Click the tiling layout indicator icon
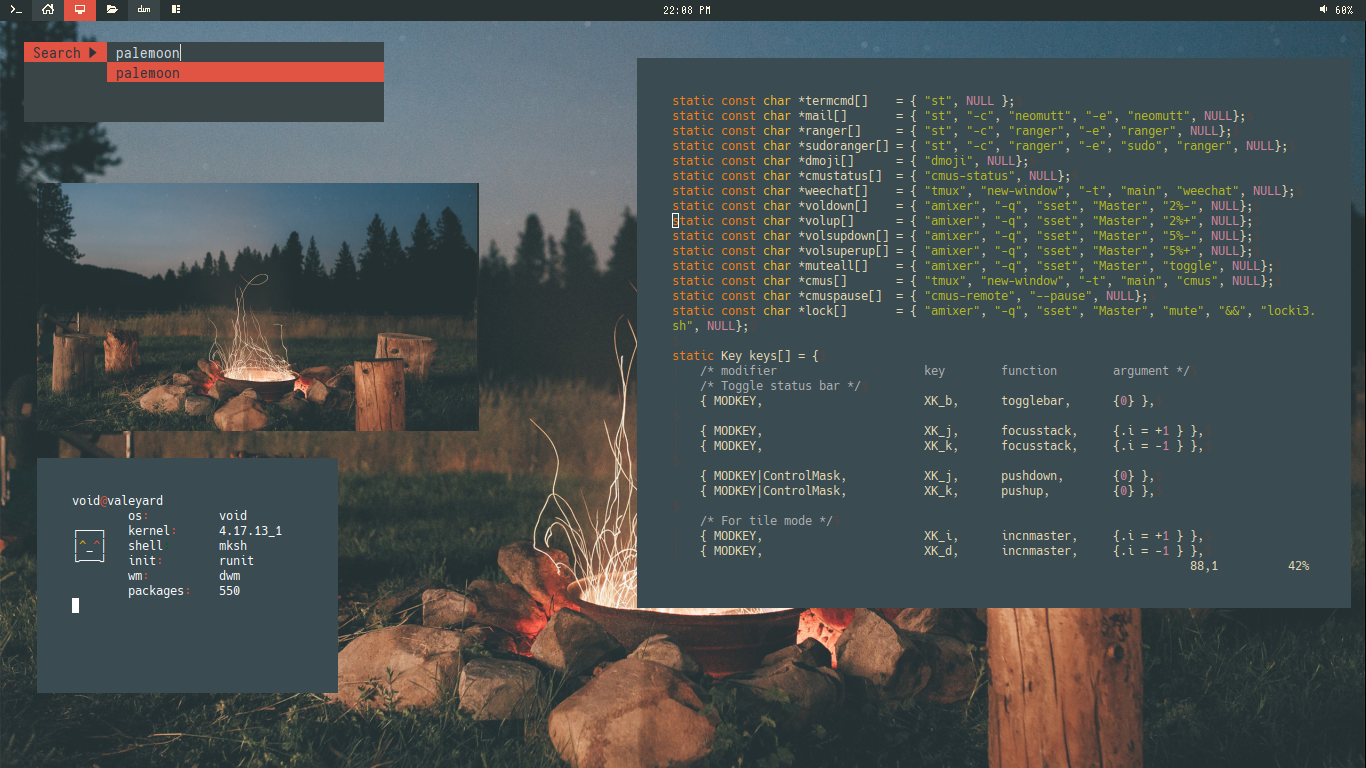 [x=176, y=10]
